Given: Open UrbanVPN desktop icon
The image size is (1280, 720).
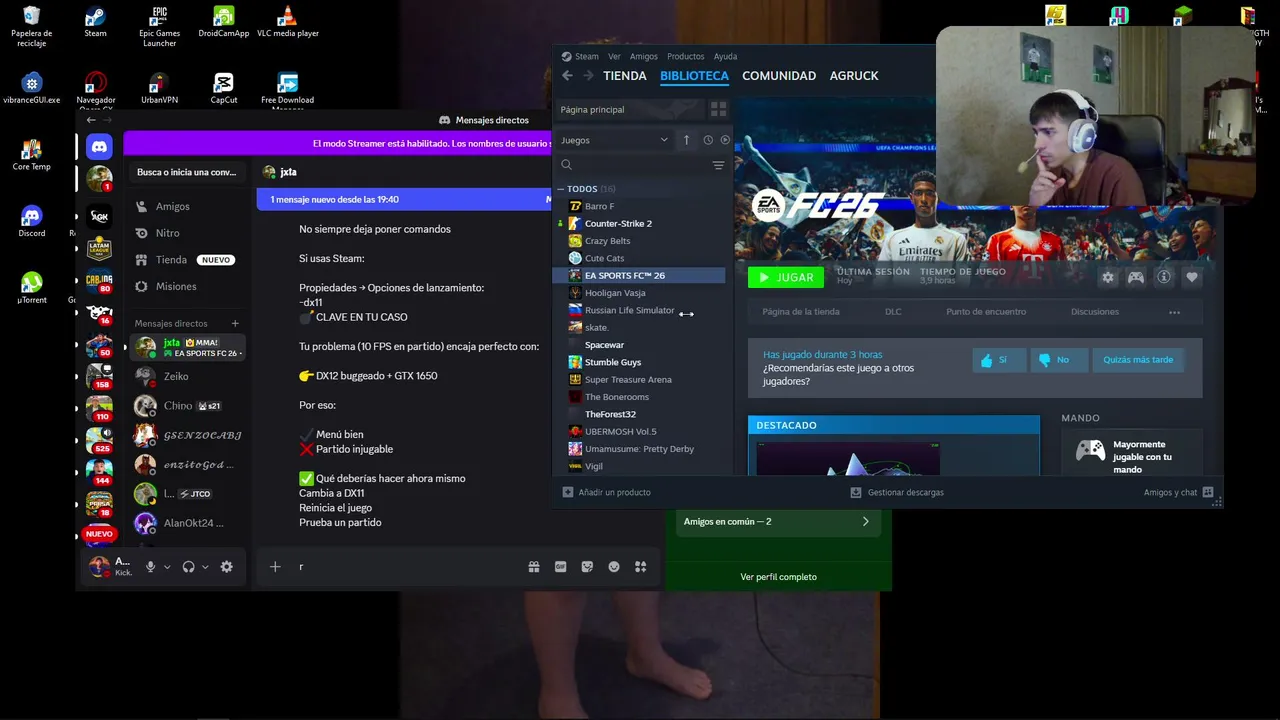Looking at the screenshot, I should 159,89.
